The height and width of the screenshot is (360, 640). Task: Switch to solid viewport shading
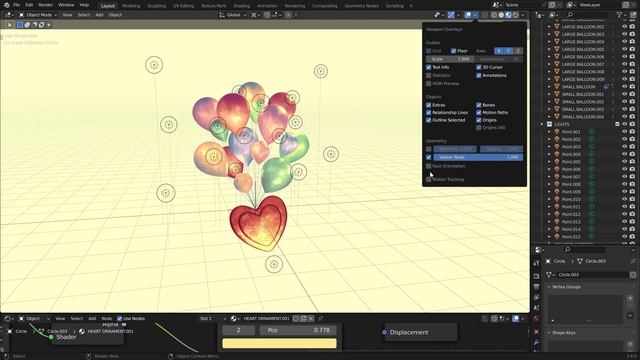click(501, 15)
